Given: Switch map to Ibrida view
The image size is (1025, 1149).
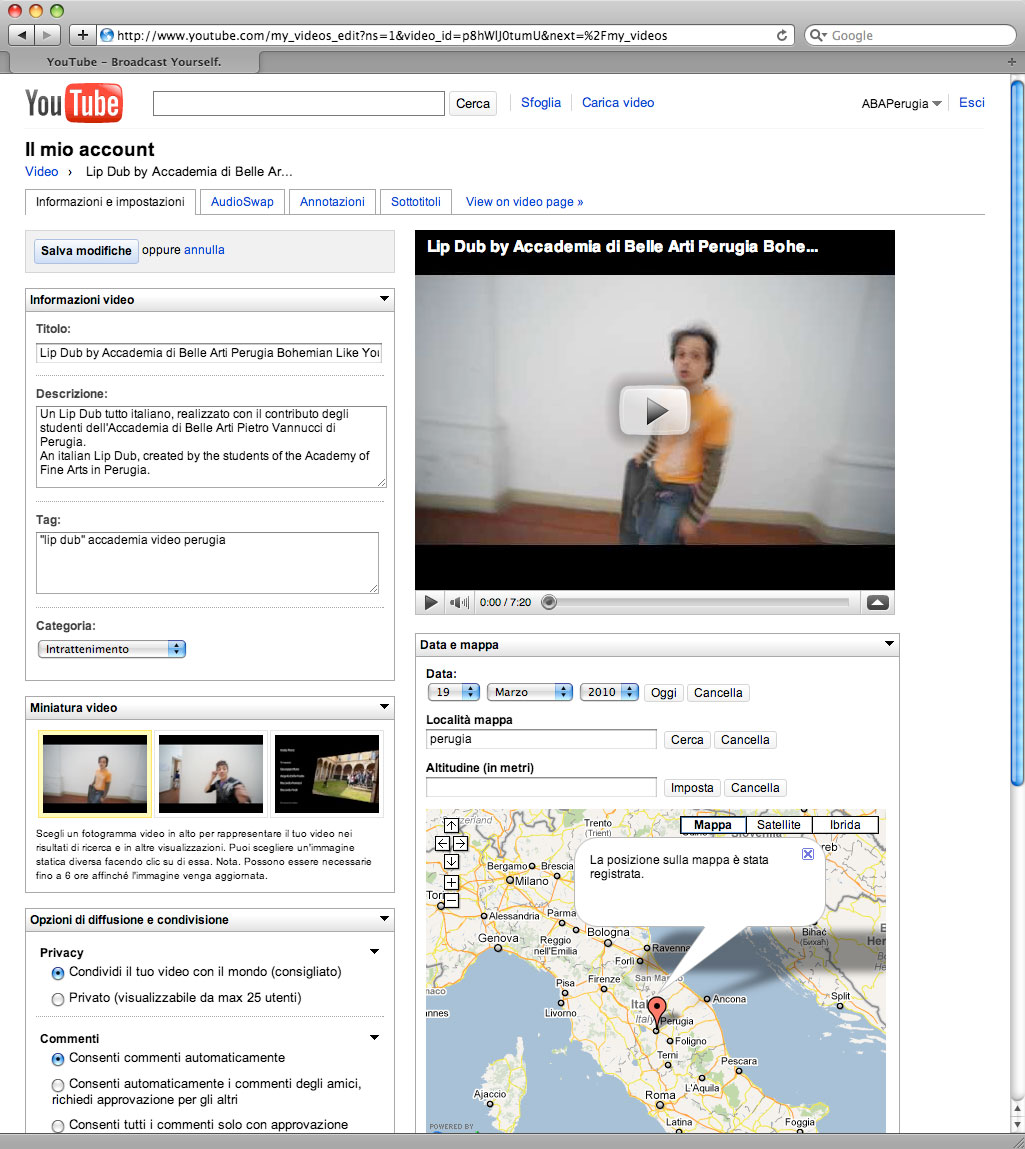Looking at the screenshot, I should pyautogui.click(x=845, y=825).
